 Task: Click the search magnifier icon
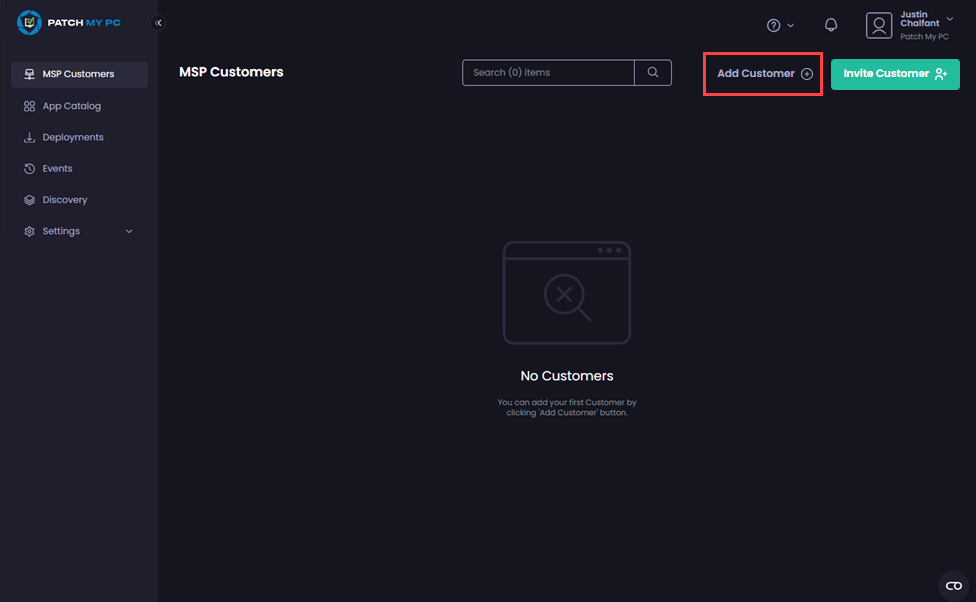point(653,72)
